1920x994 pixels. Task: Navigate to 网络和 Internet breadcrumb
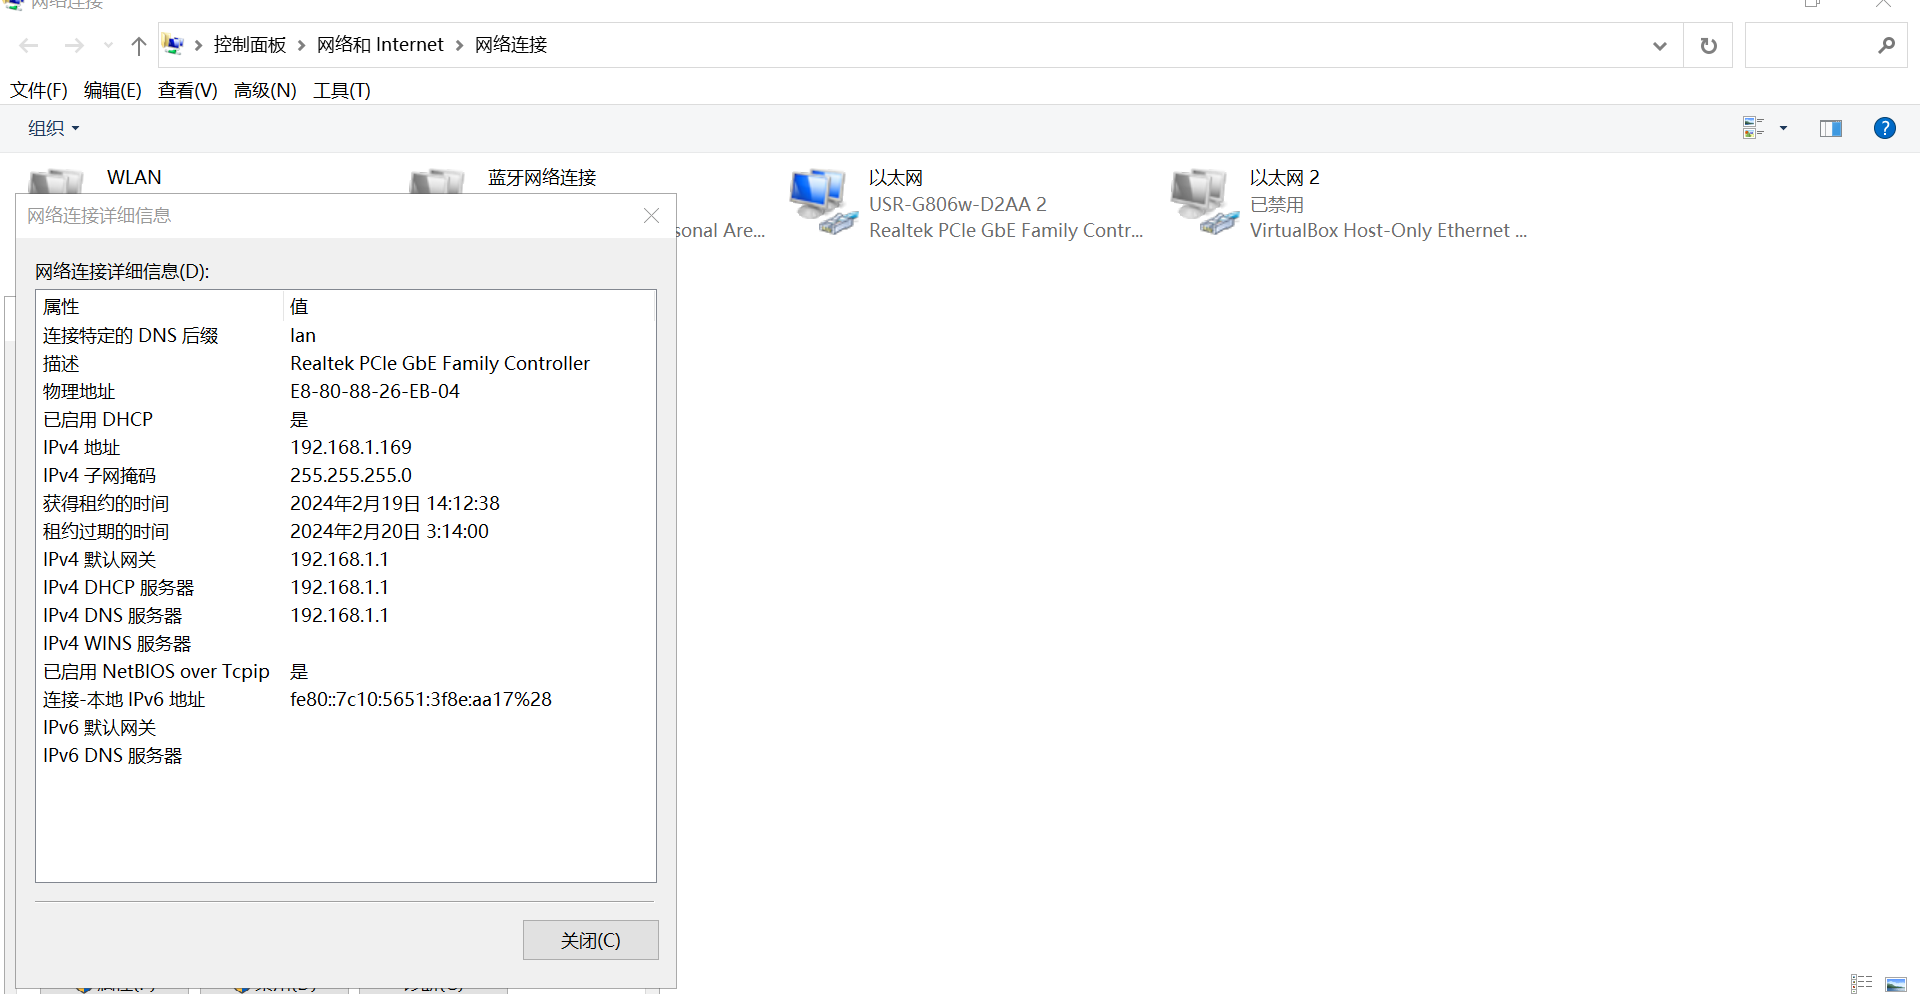point(380,45)
